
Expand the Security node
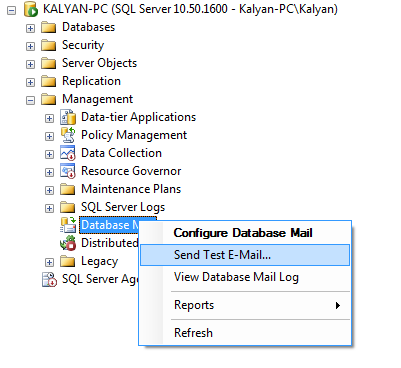[x=30, y=46]
